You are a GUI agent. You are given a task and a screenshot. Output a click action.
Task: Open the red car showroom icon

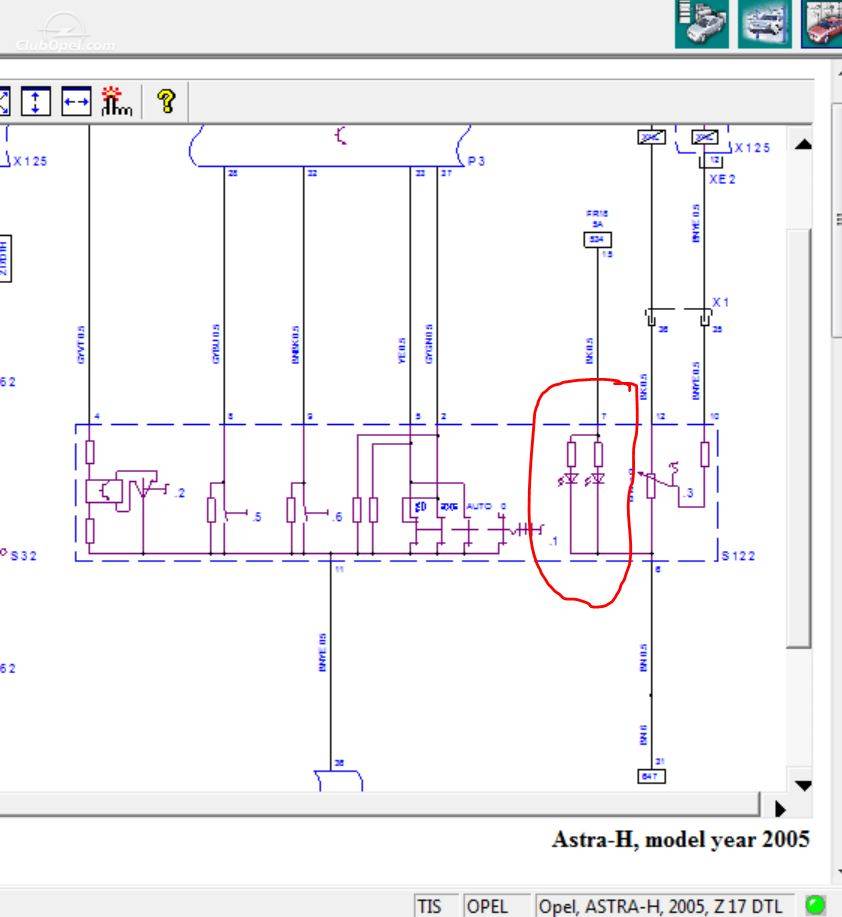(x=823, y=24)
